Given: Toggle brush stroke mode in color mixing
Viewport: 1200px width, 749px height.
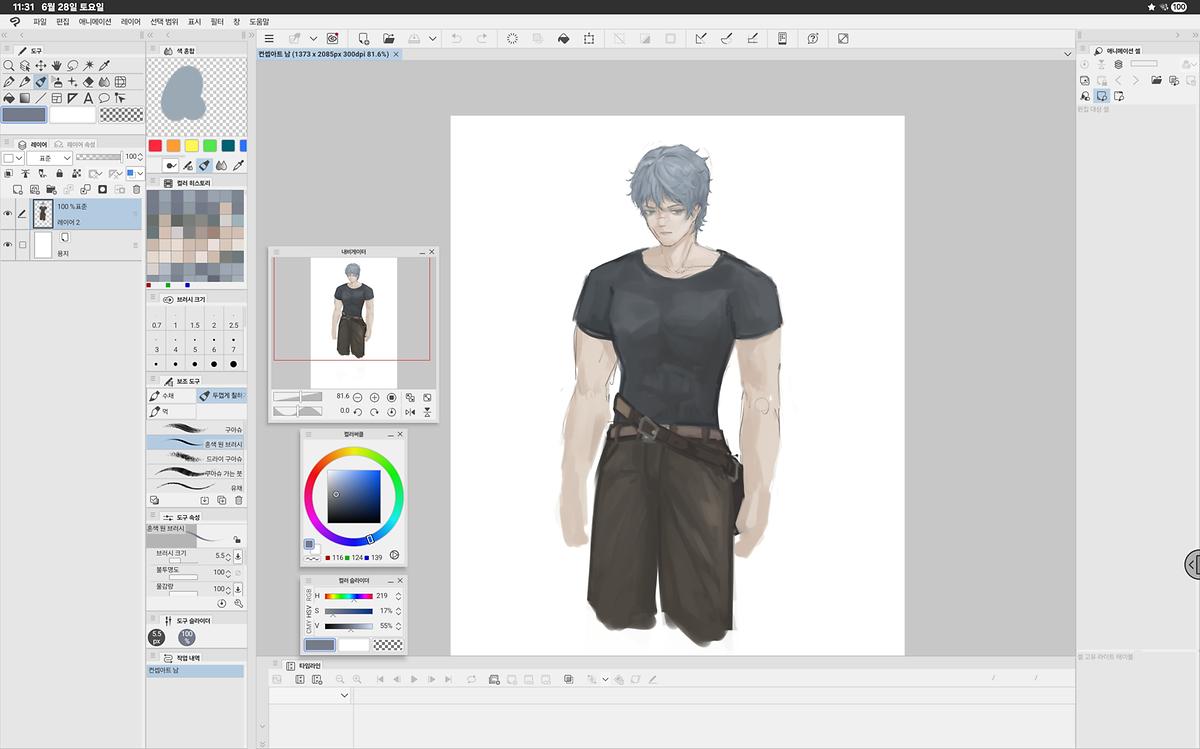Looking at the screenshot, I should point(170,165).
